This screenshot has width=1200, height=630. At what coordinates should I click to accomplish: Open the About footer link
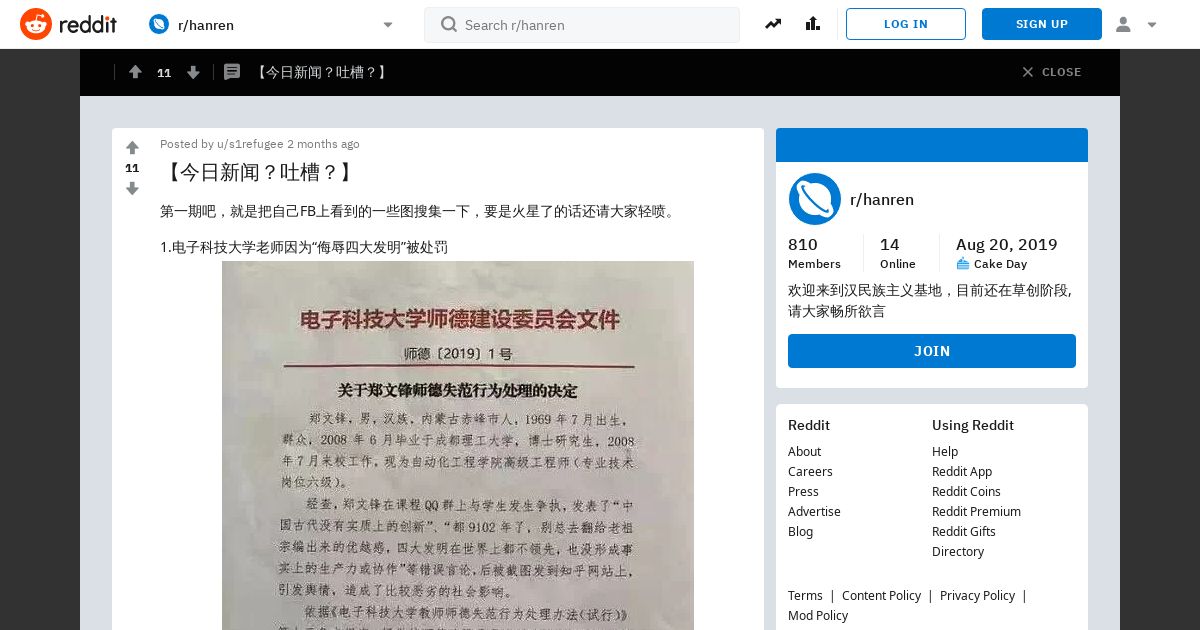tap(804, 451)
